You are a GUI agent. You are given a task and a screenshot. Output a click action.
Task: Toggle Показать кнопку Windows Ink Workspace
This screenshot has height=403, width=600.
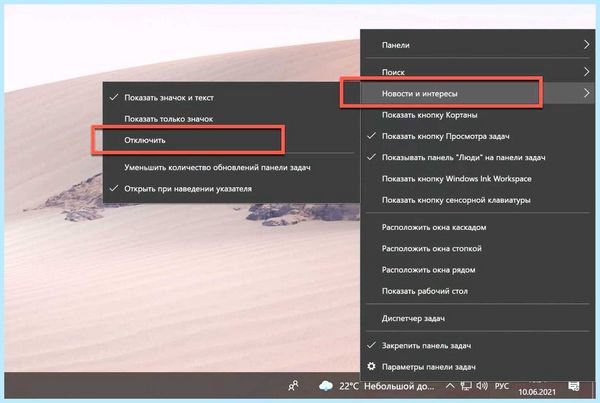[478, 179]
